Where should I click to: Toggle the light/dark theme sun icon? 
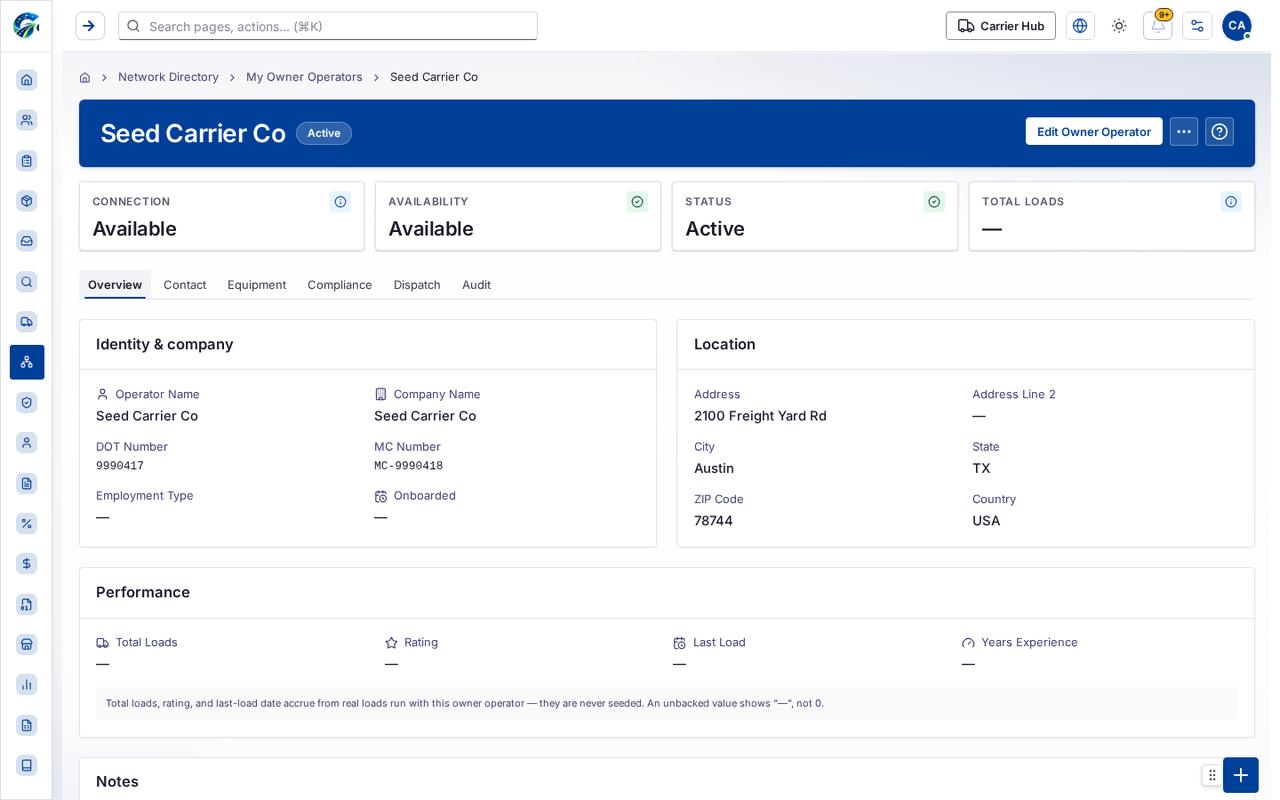[x=1119, y=26]
